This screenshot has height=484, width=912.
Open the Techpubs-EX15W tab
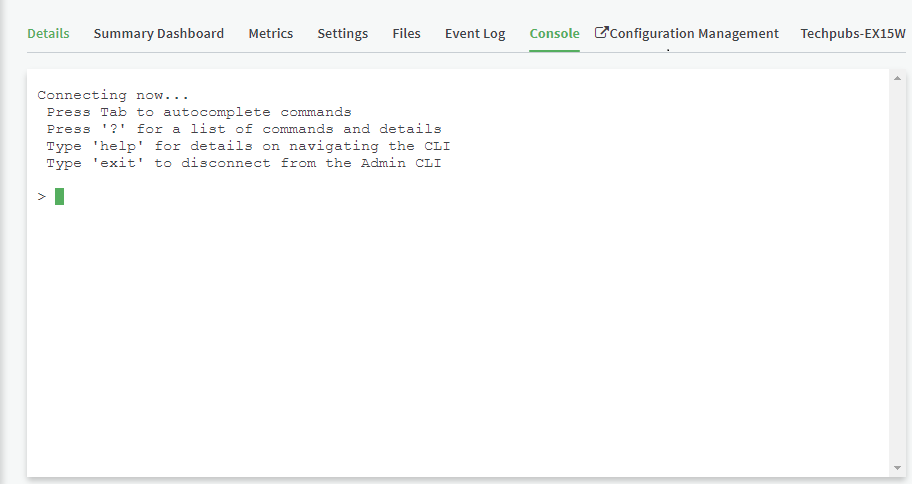coord(852,34)
